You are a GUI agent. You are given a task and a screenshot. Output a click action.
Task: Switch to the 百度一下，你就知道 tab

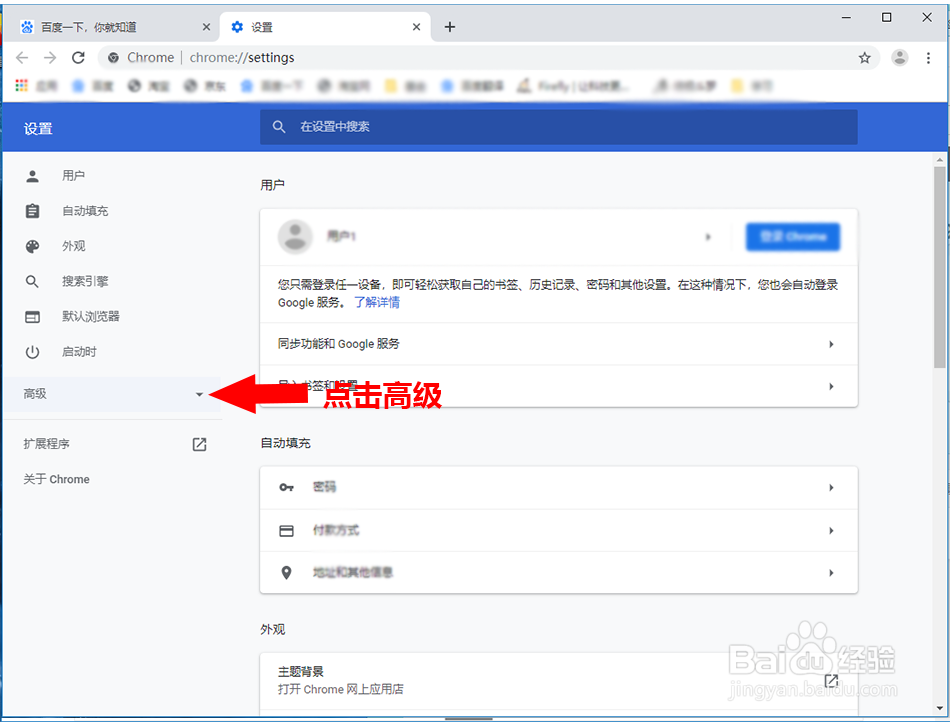[114, 27]
